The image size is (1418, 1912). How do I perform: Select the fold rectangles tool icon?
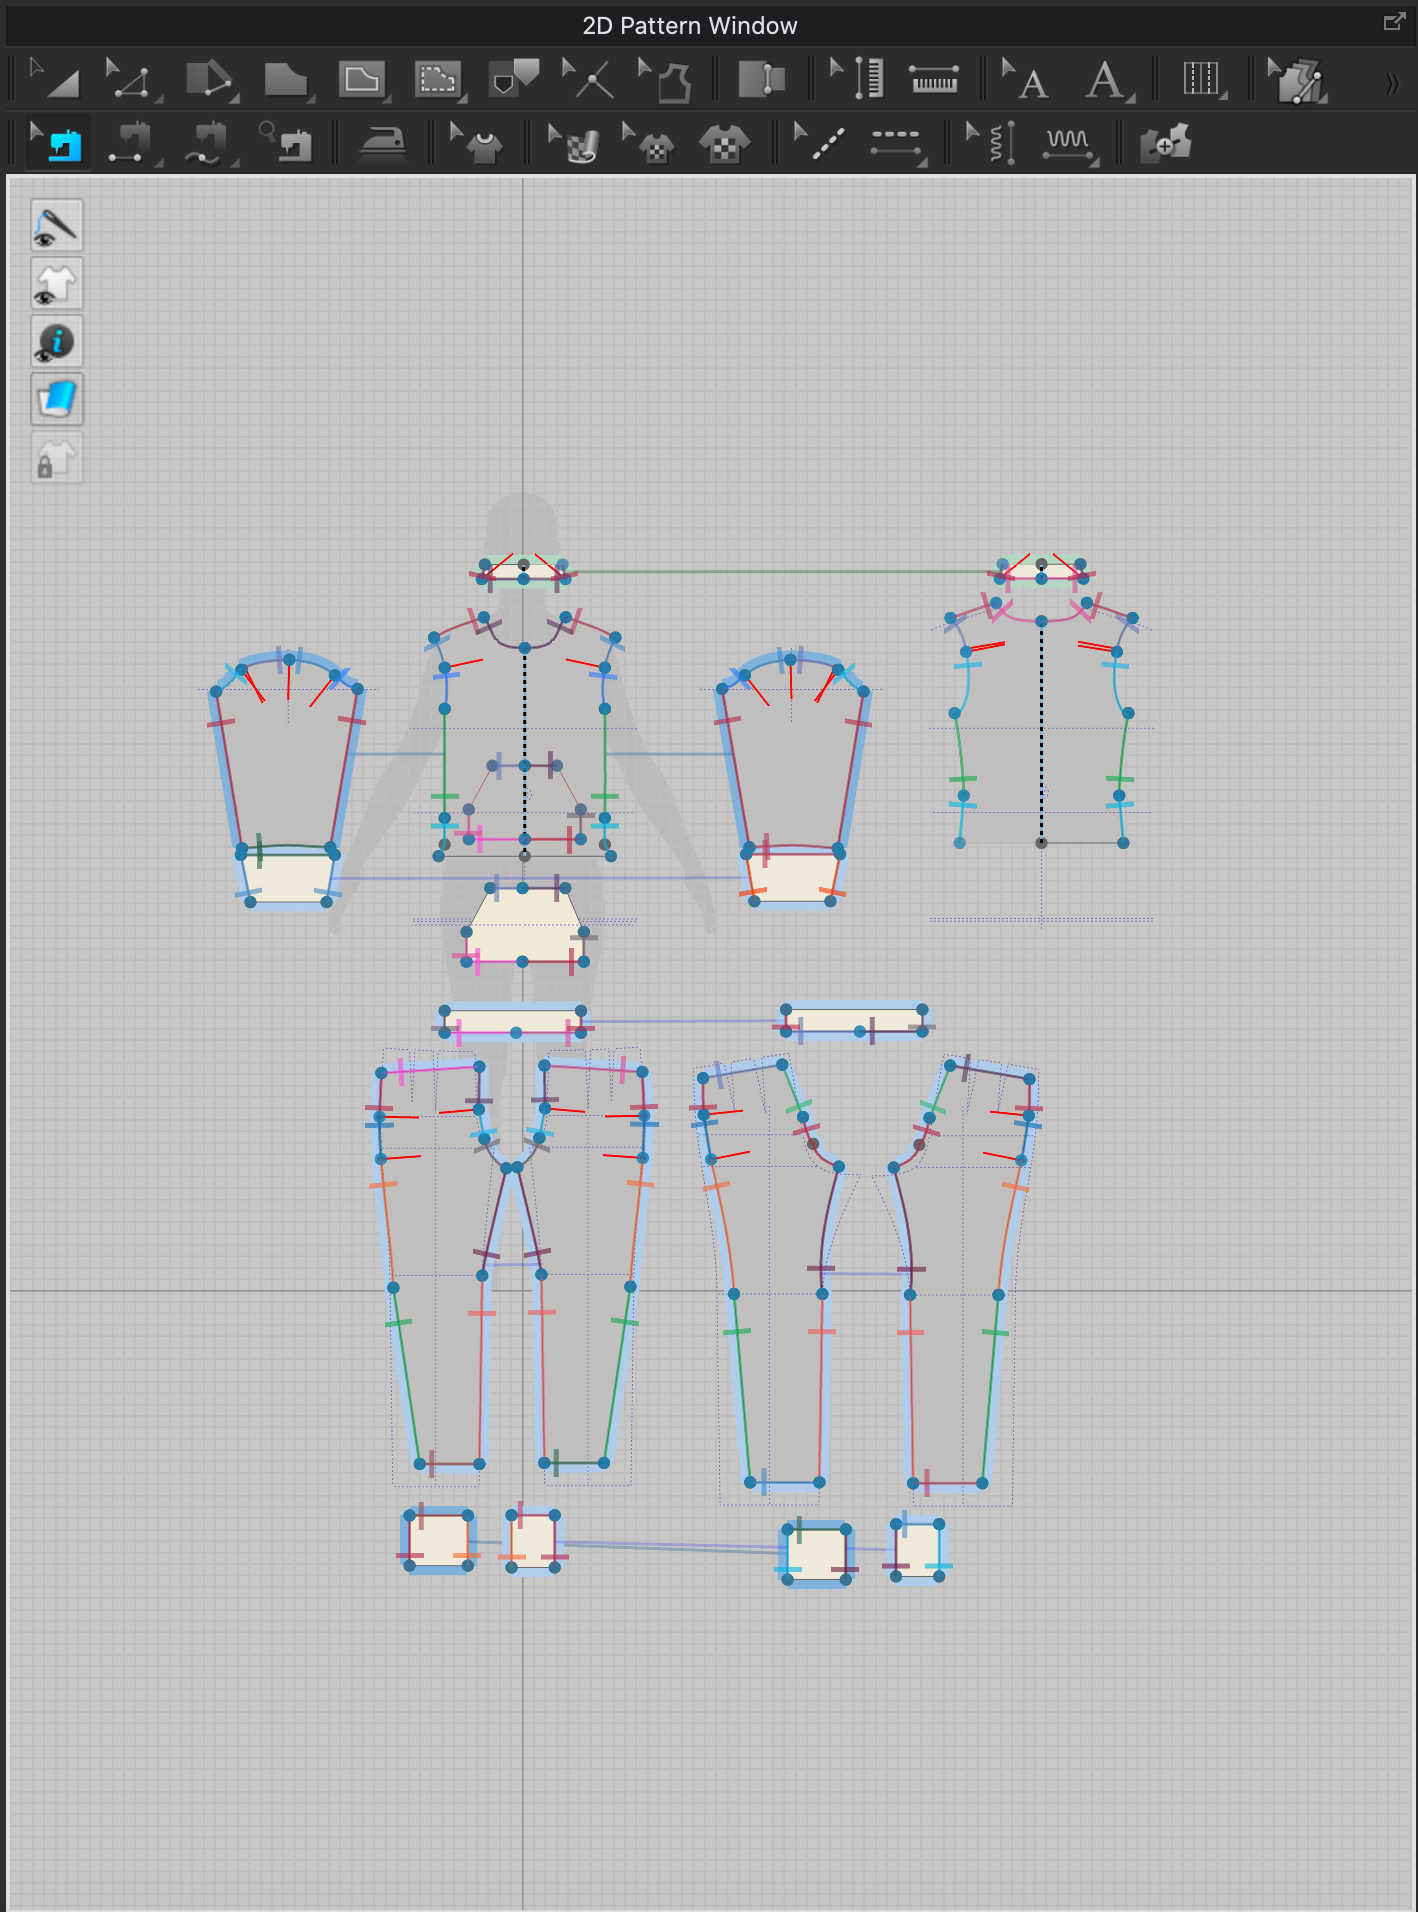pos(762,80)
